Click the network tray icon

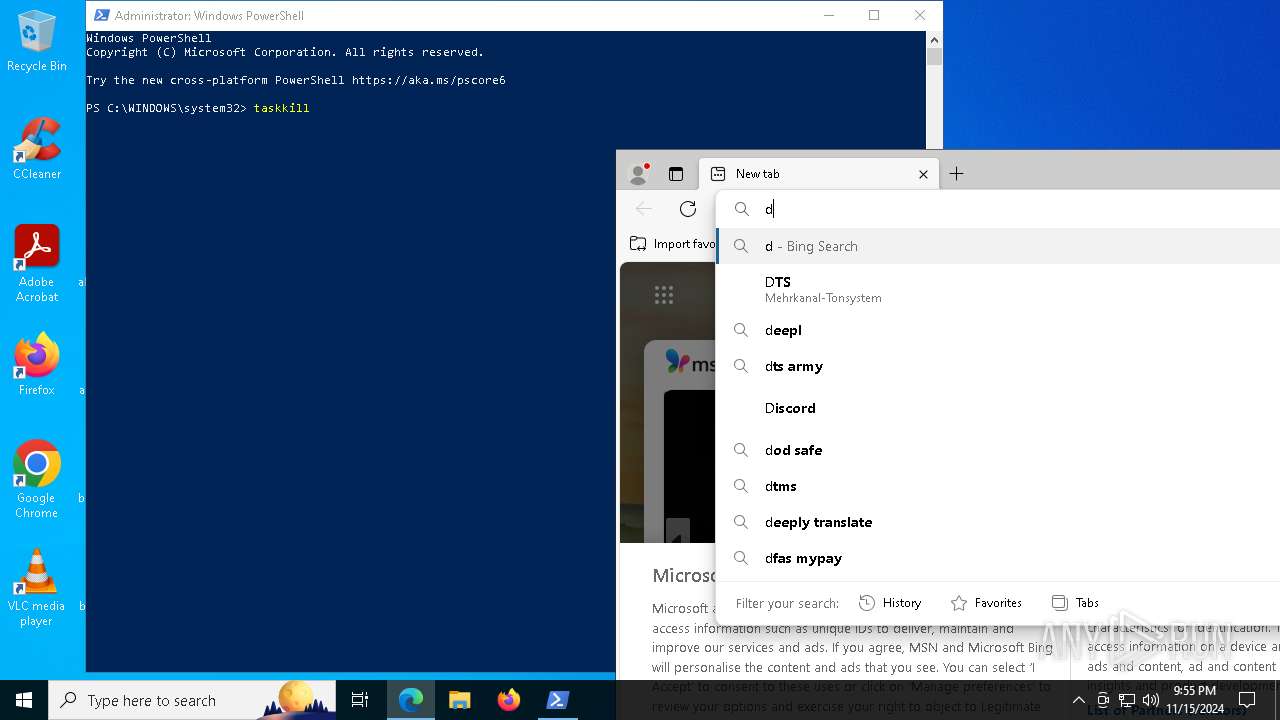coord(1127,700)
